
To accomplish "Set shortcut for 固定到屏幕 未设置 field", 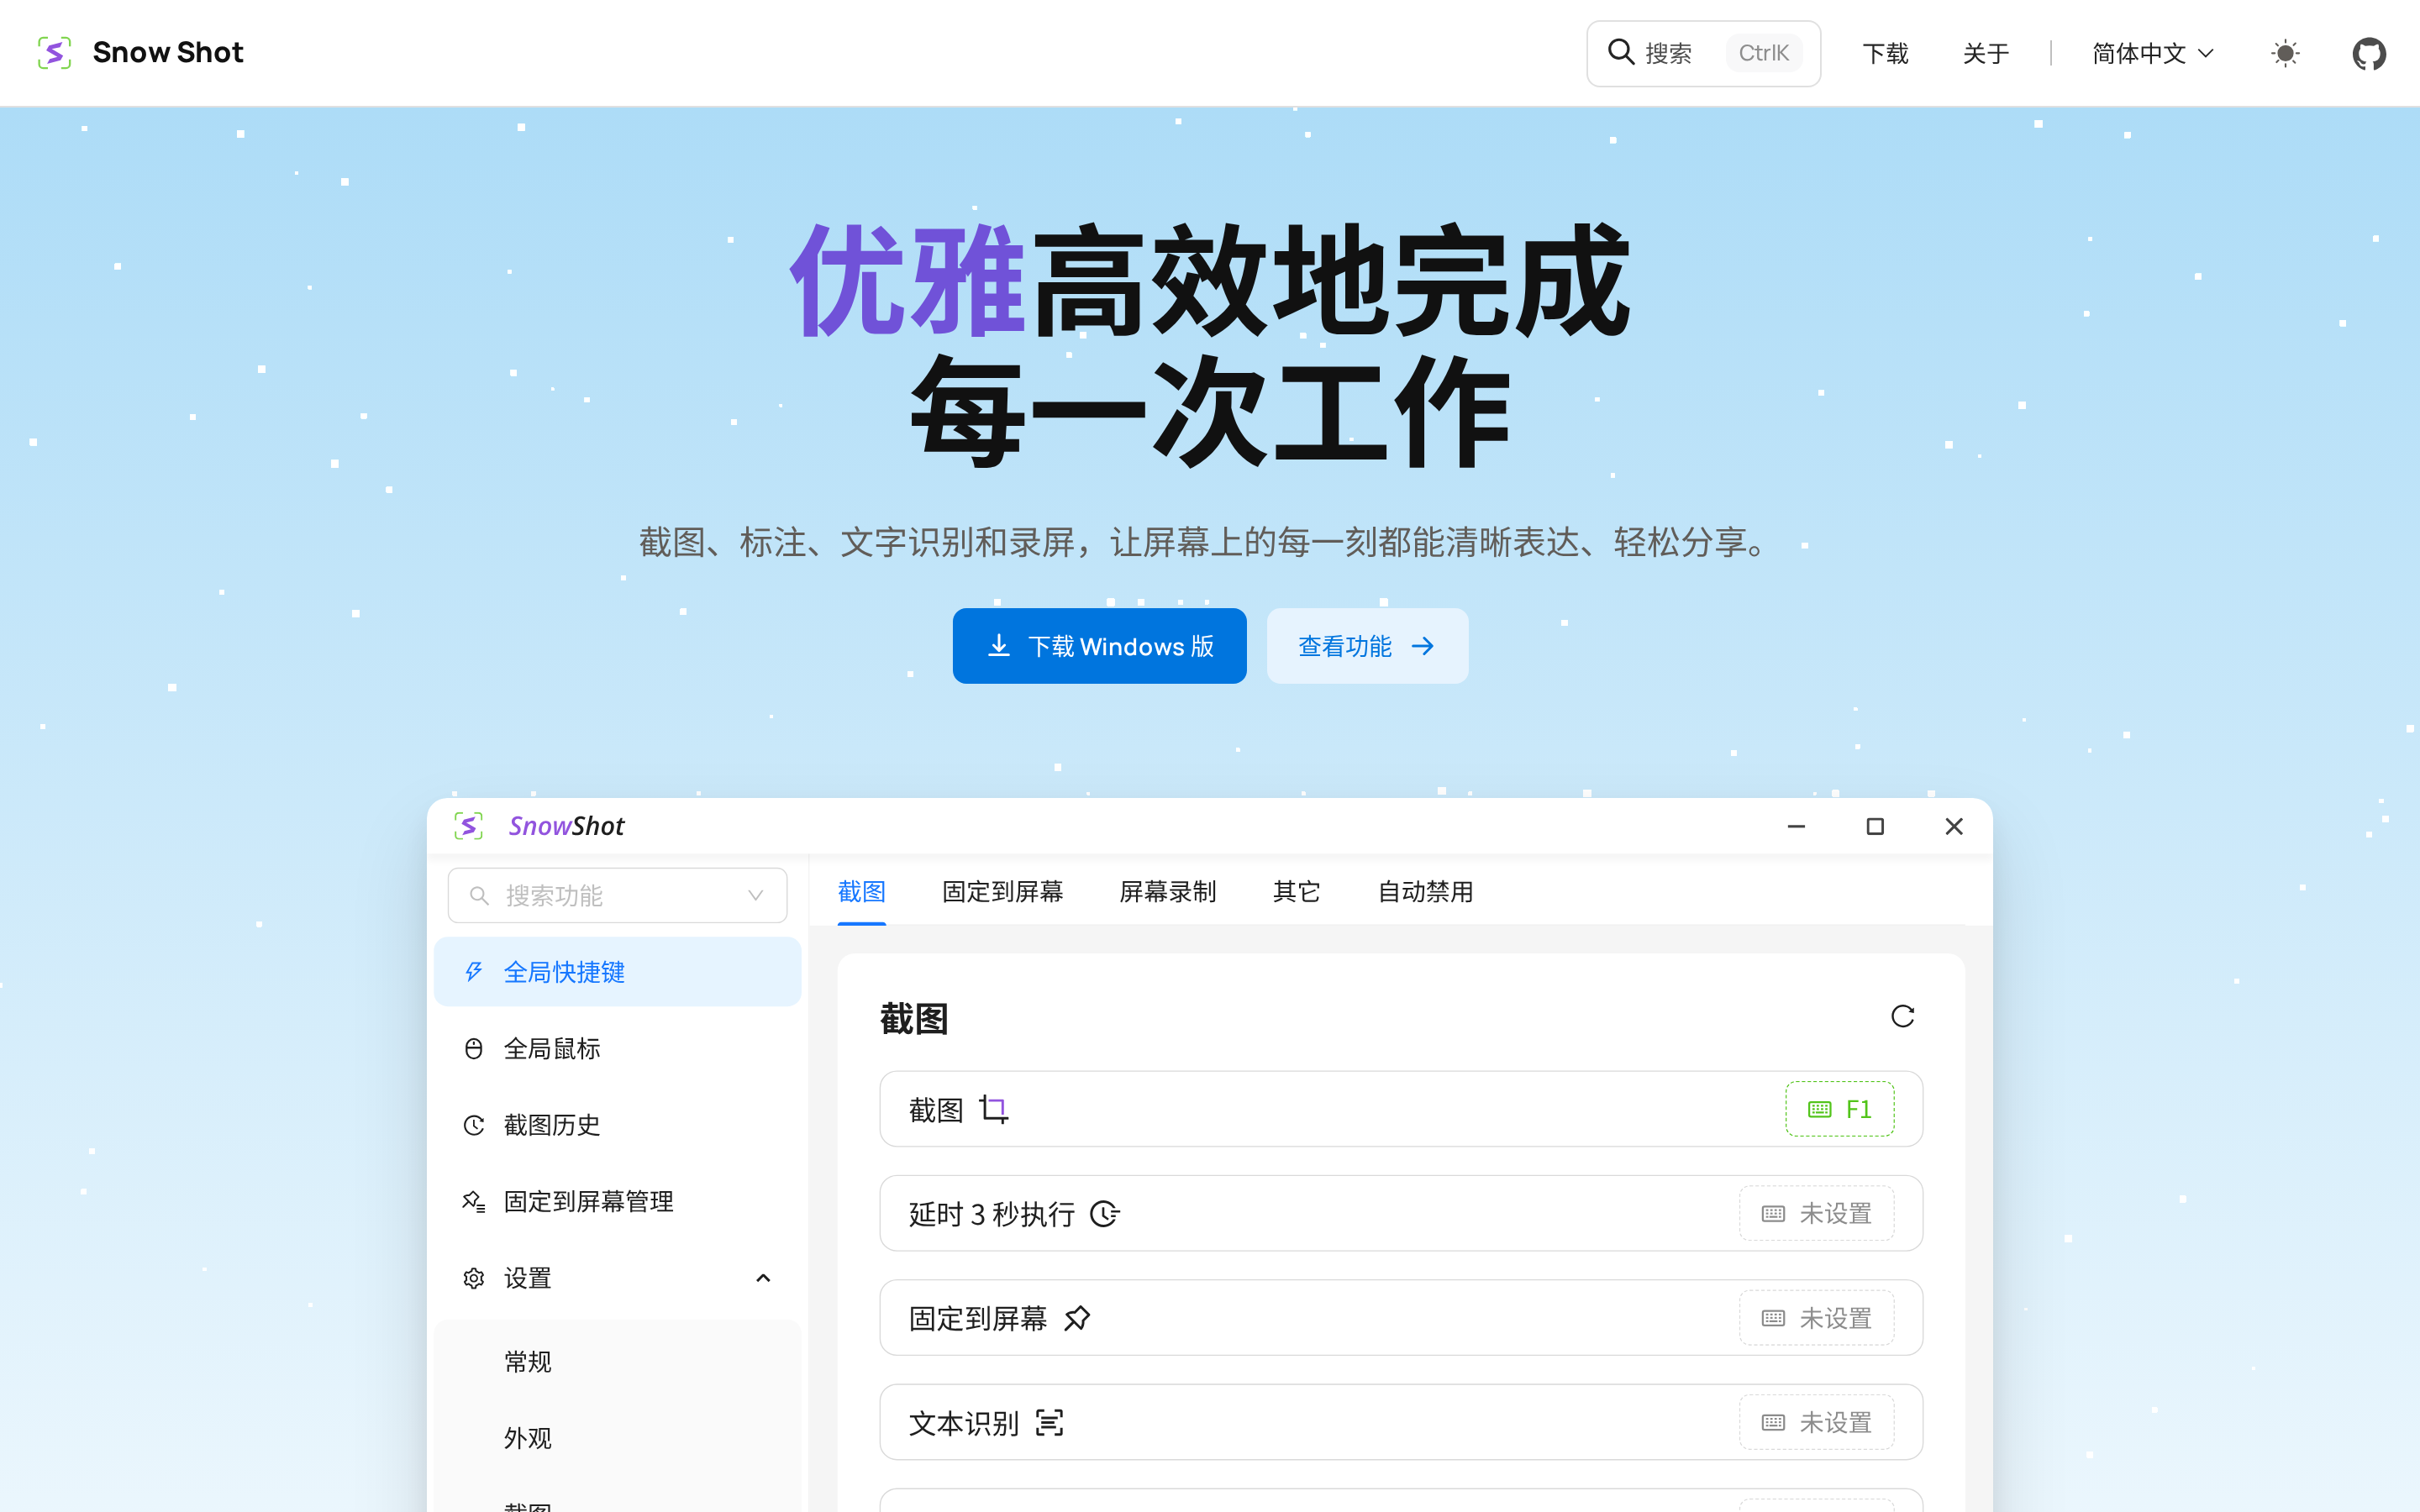I will (x=1816, y=1319).
